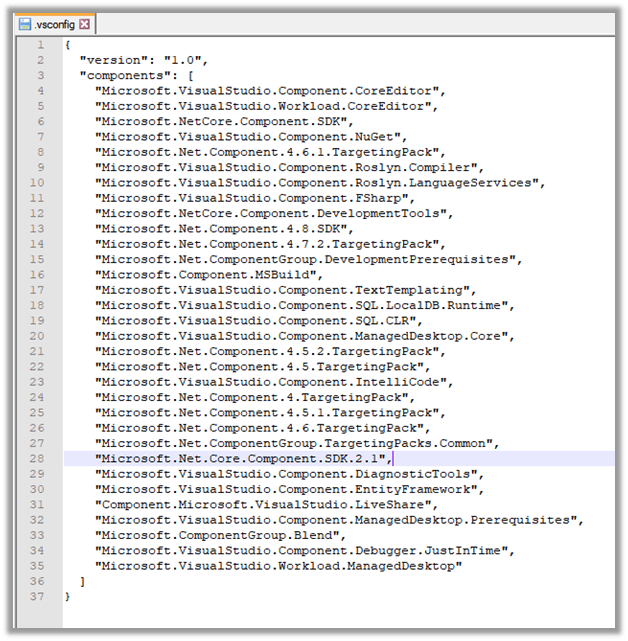
Task: Select the .vsconfig file tab
Action: [x=54, y=24]
